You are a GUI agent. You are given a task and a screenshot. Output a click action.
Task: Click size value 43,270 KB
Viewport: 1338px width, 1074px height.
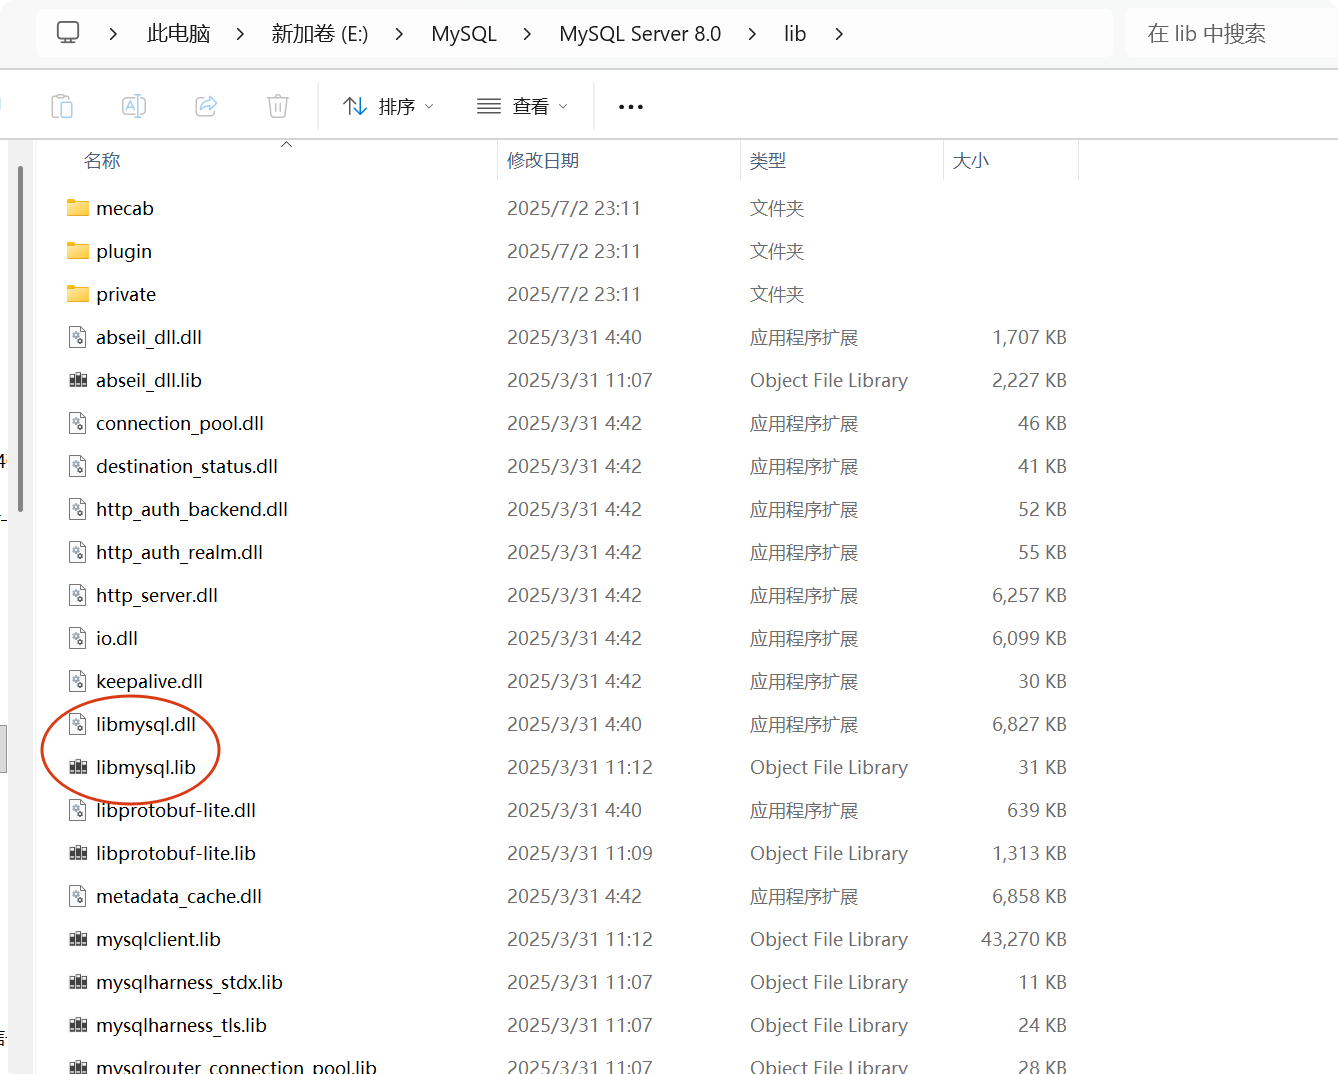click(x=1024, y=939)
